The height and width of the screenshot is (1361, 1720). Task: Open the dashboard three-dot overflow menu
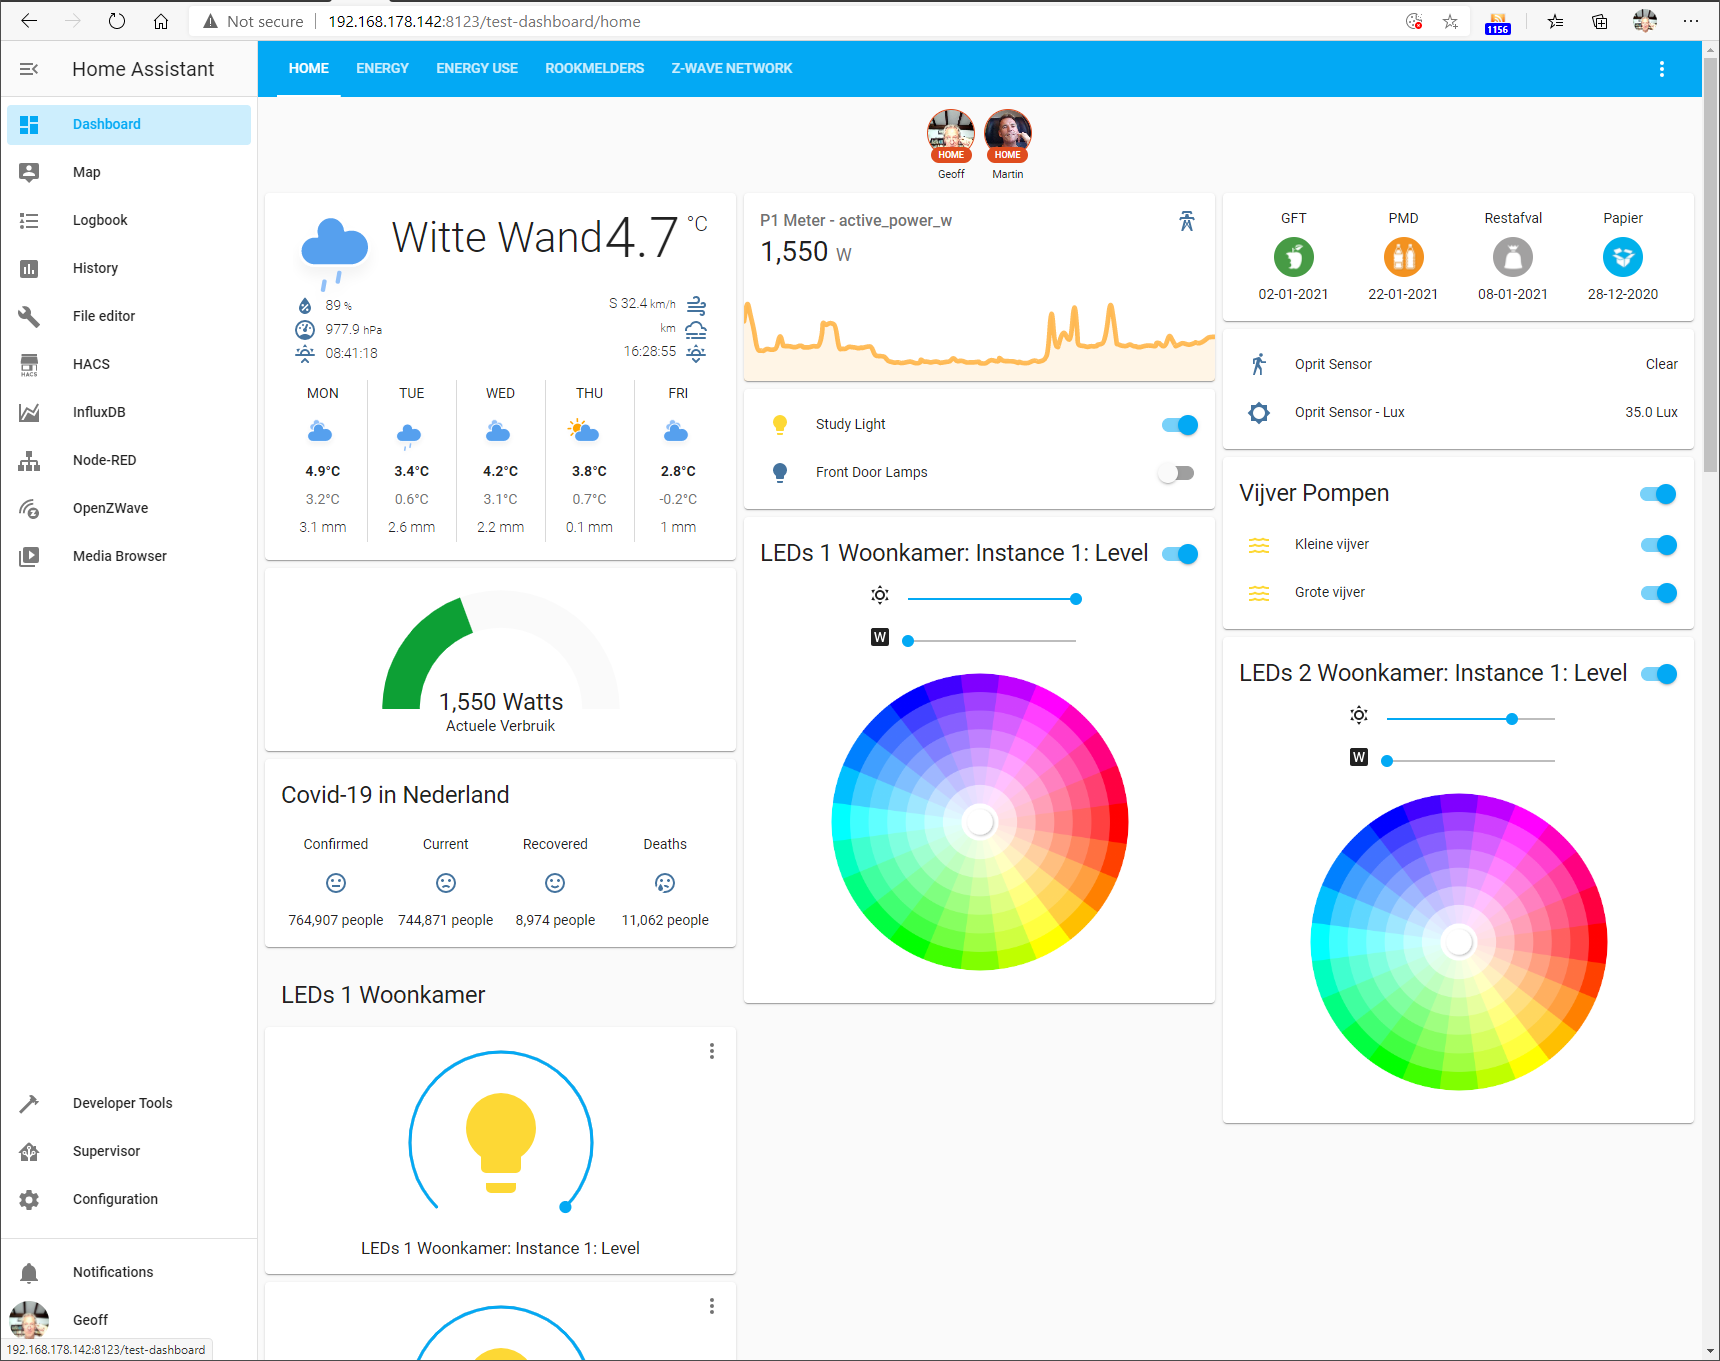1661,69
